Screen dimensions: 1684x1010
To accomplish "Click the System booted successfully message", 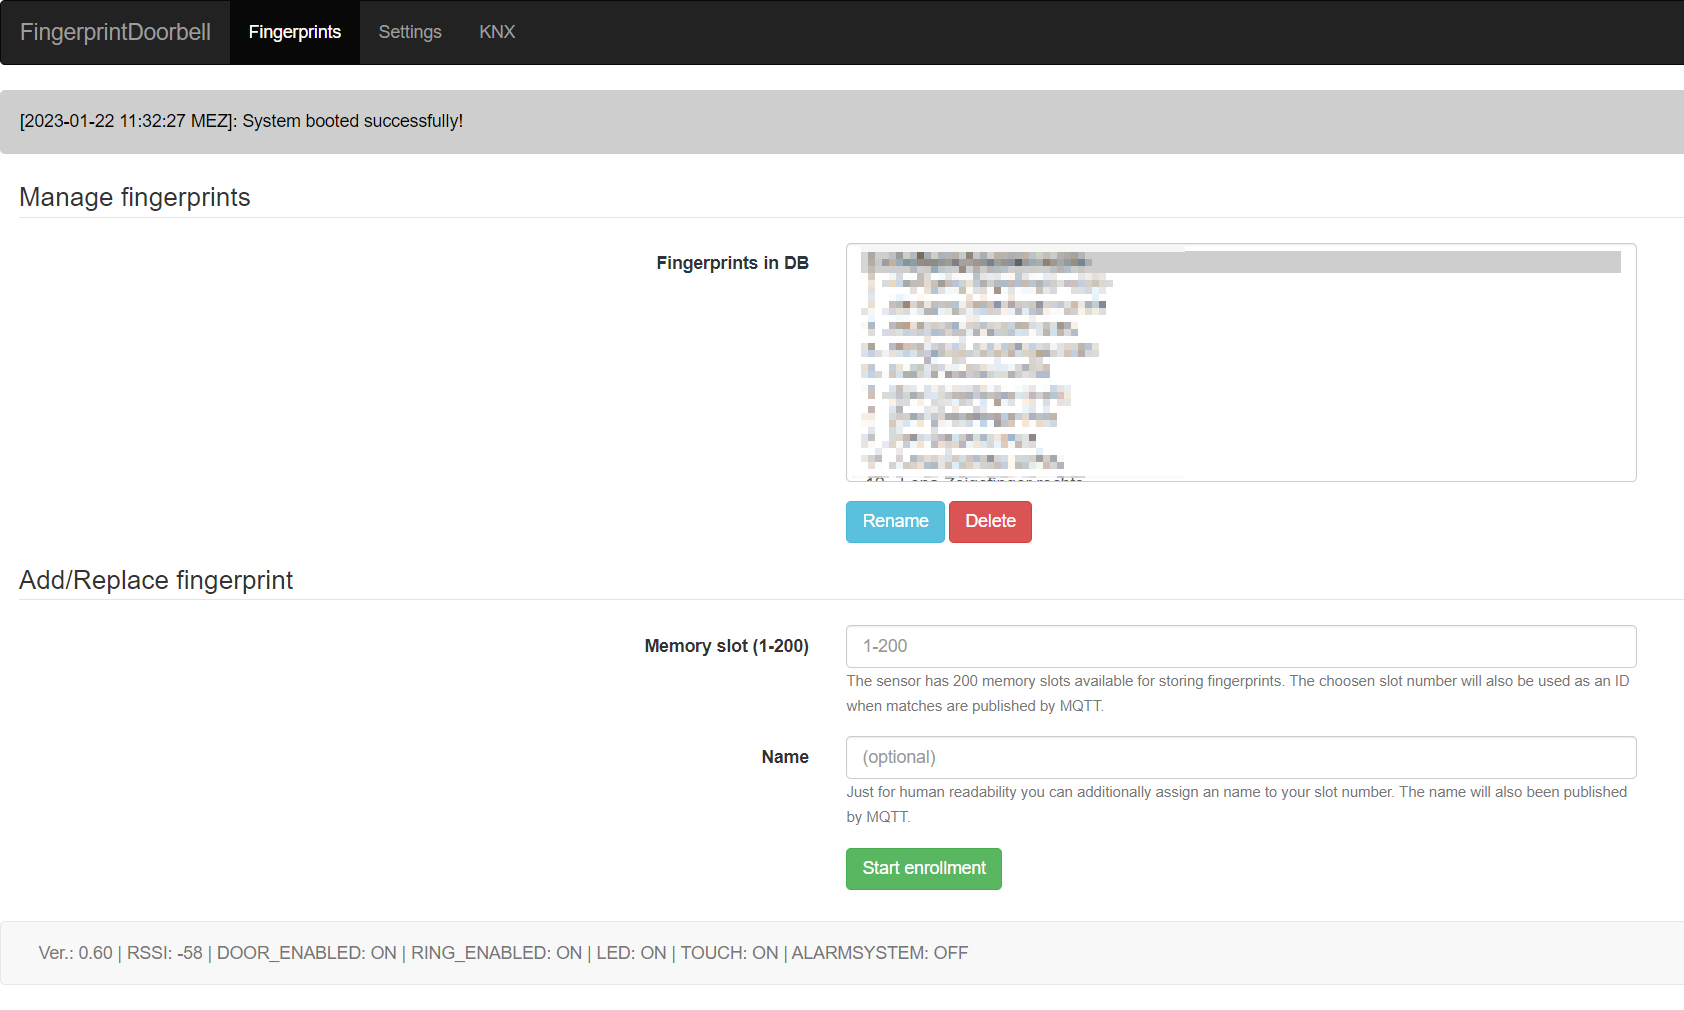I will point(241,121).
